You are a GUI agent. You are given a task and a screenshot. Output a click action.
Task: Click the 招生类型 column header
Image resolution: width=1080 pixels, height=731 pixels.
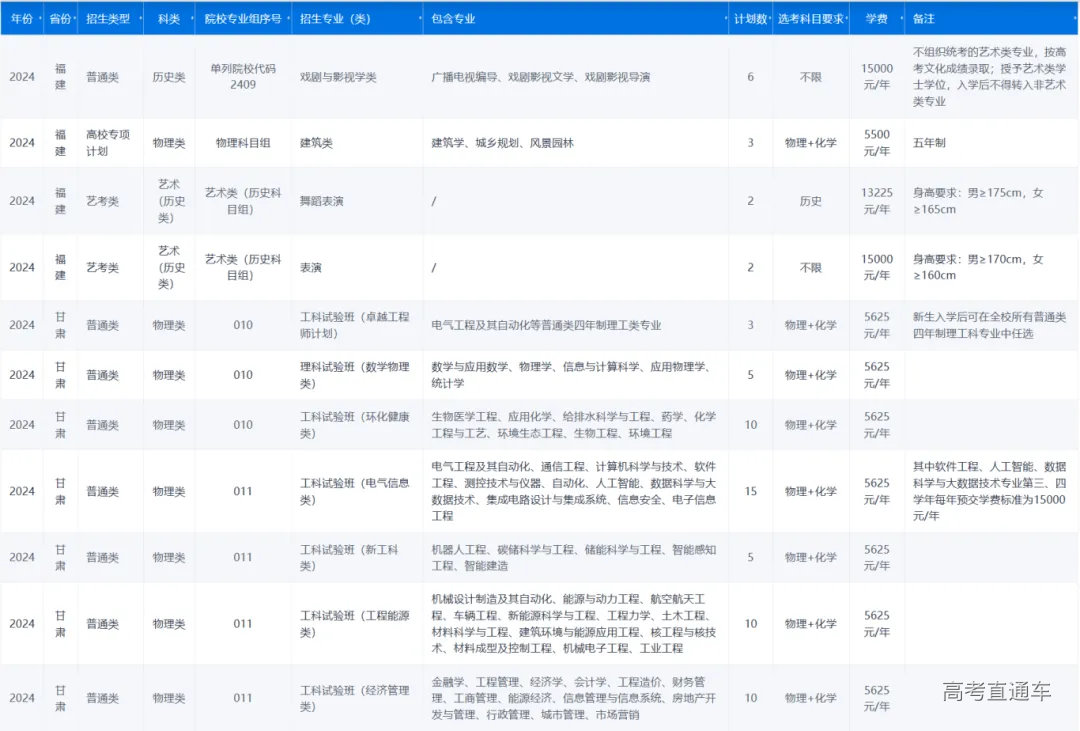[x=109, y=17]
